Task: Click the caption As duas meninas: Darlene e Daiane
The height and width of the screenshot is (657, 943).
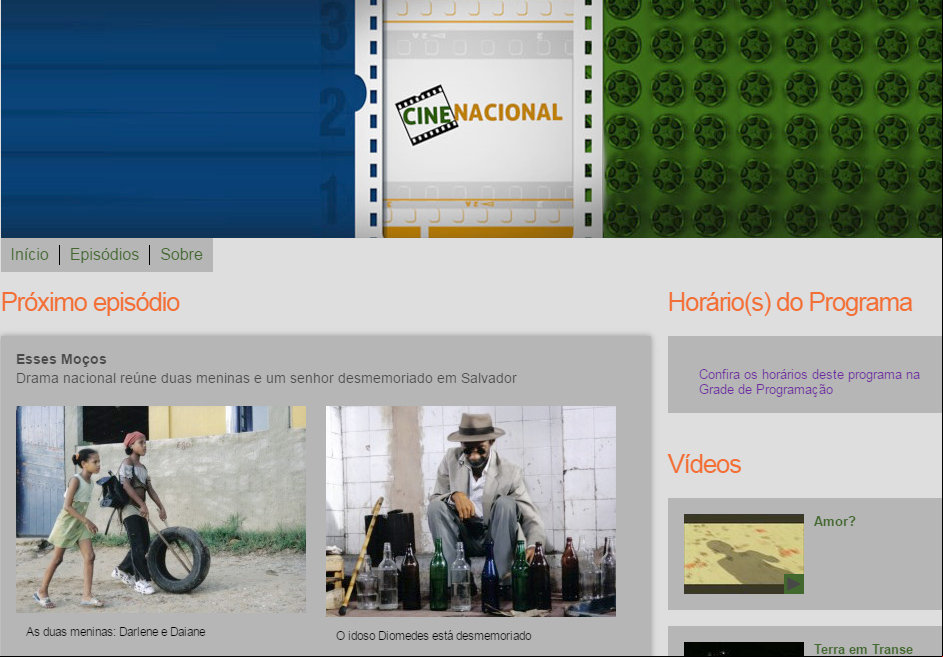Action: tap(115, 632)
